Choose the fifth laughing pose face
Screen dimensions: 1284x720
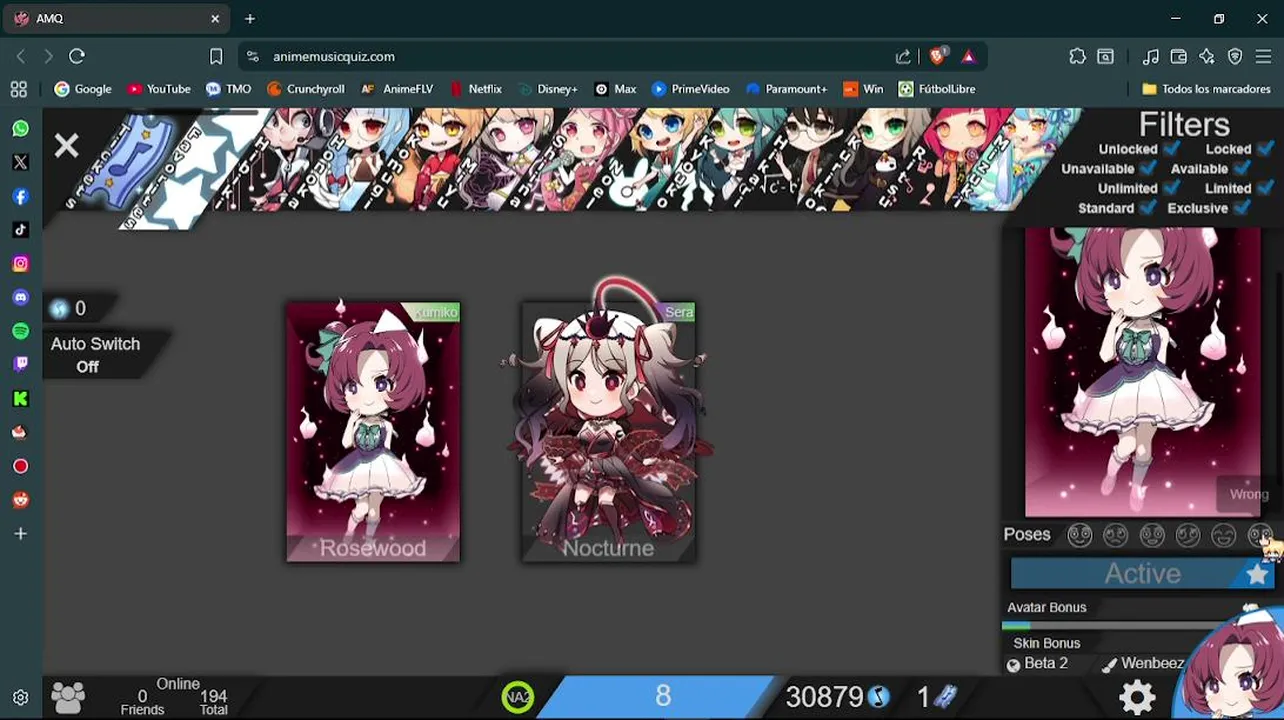[x=1223, y=535]
